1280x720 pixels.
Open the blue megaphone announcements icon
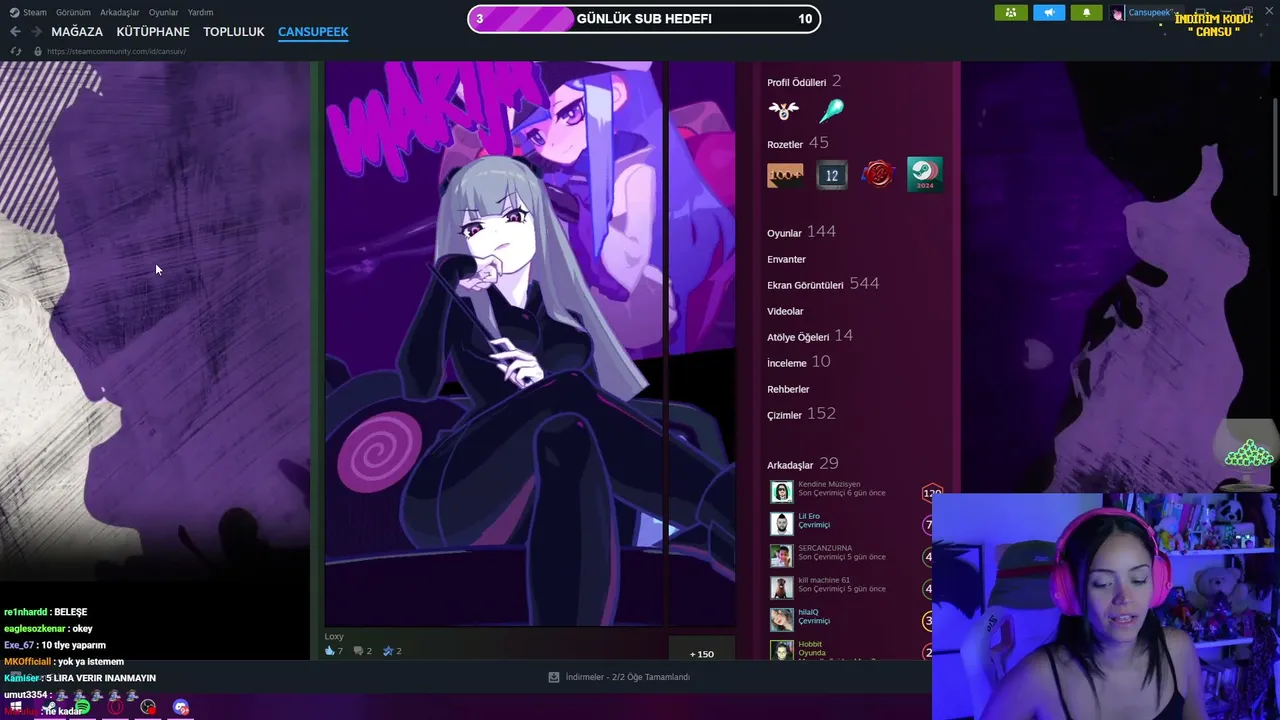click(x=1049, y=12)
